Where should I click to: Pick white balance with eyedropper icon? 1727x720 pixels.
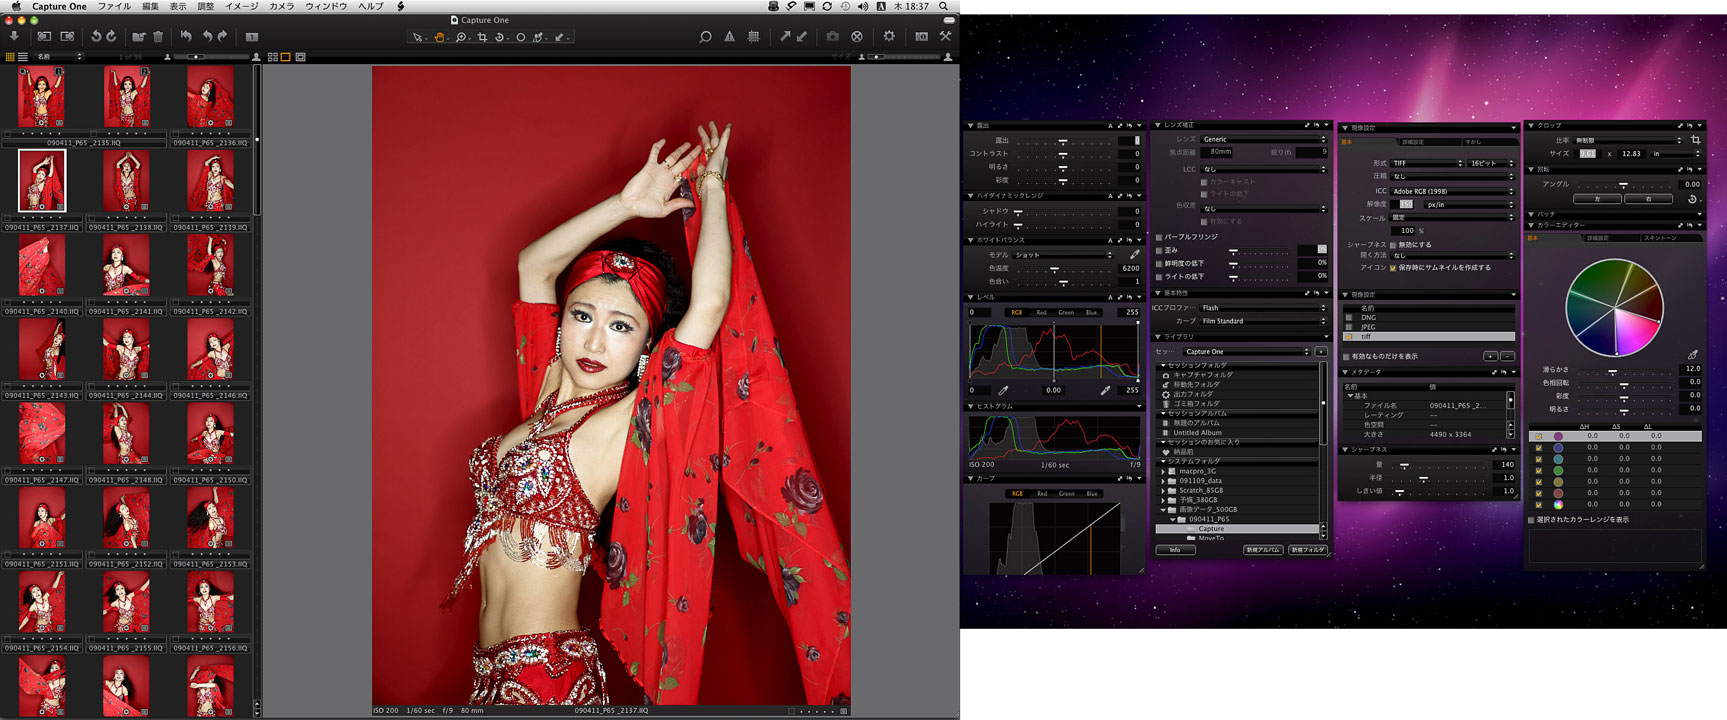(1134, 254)
